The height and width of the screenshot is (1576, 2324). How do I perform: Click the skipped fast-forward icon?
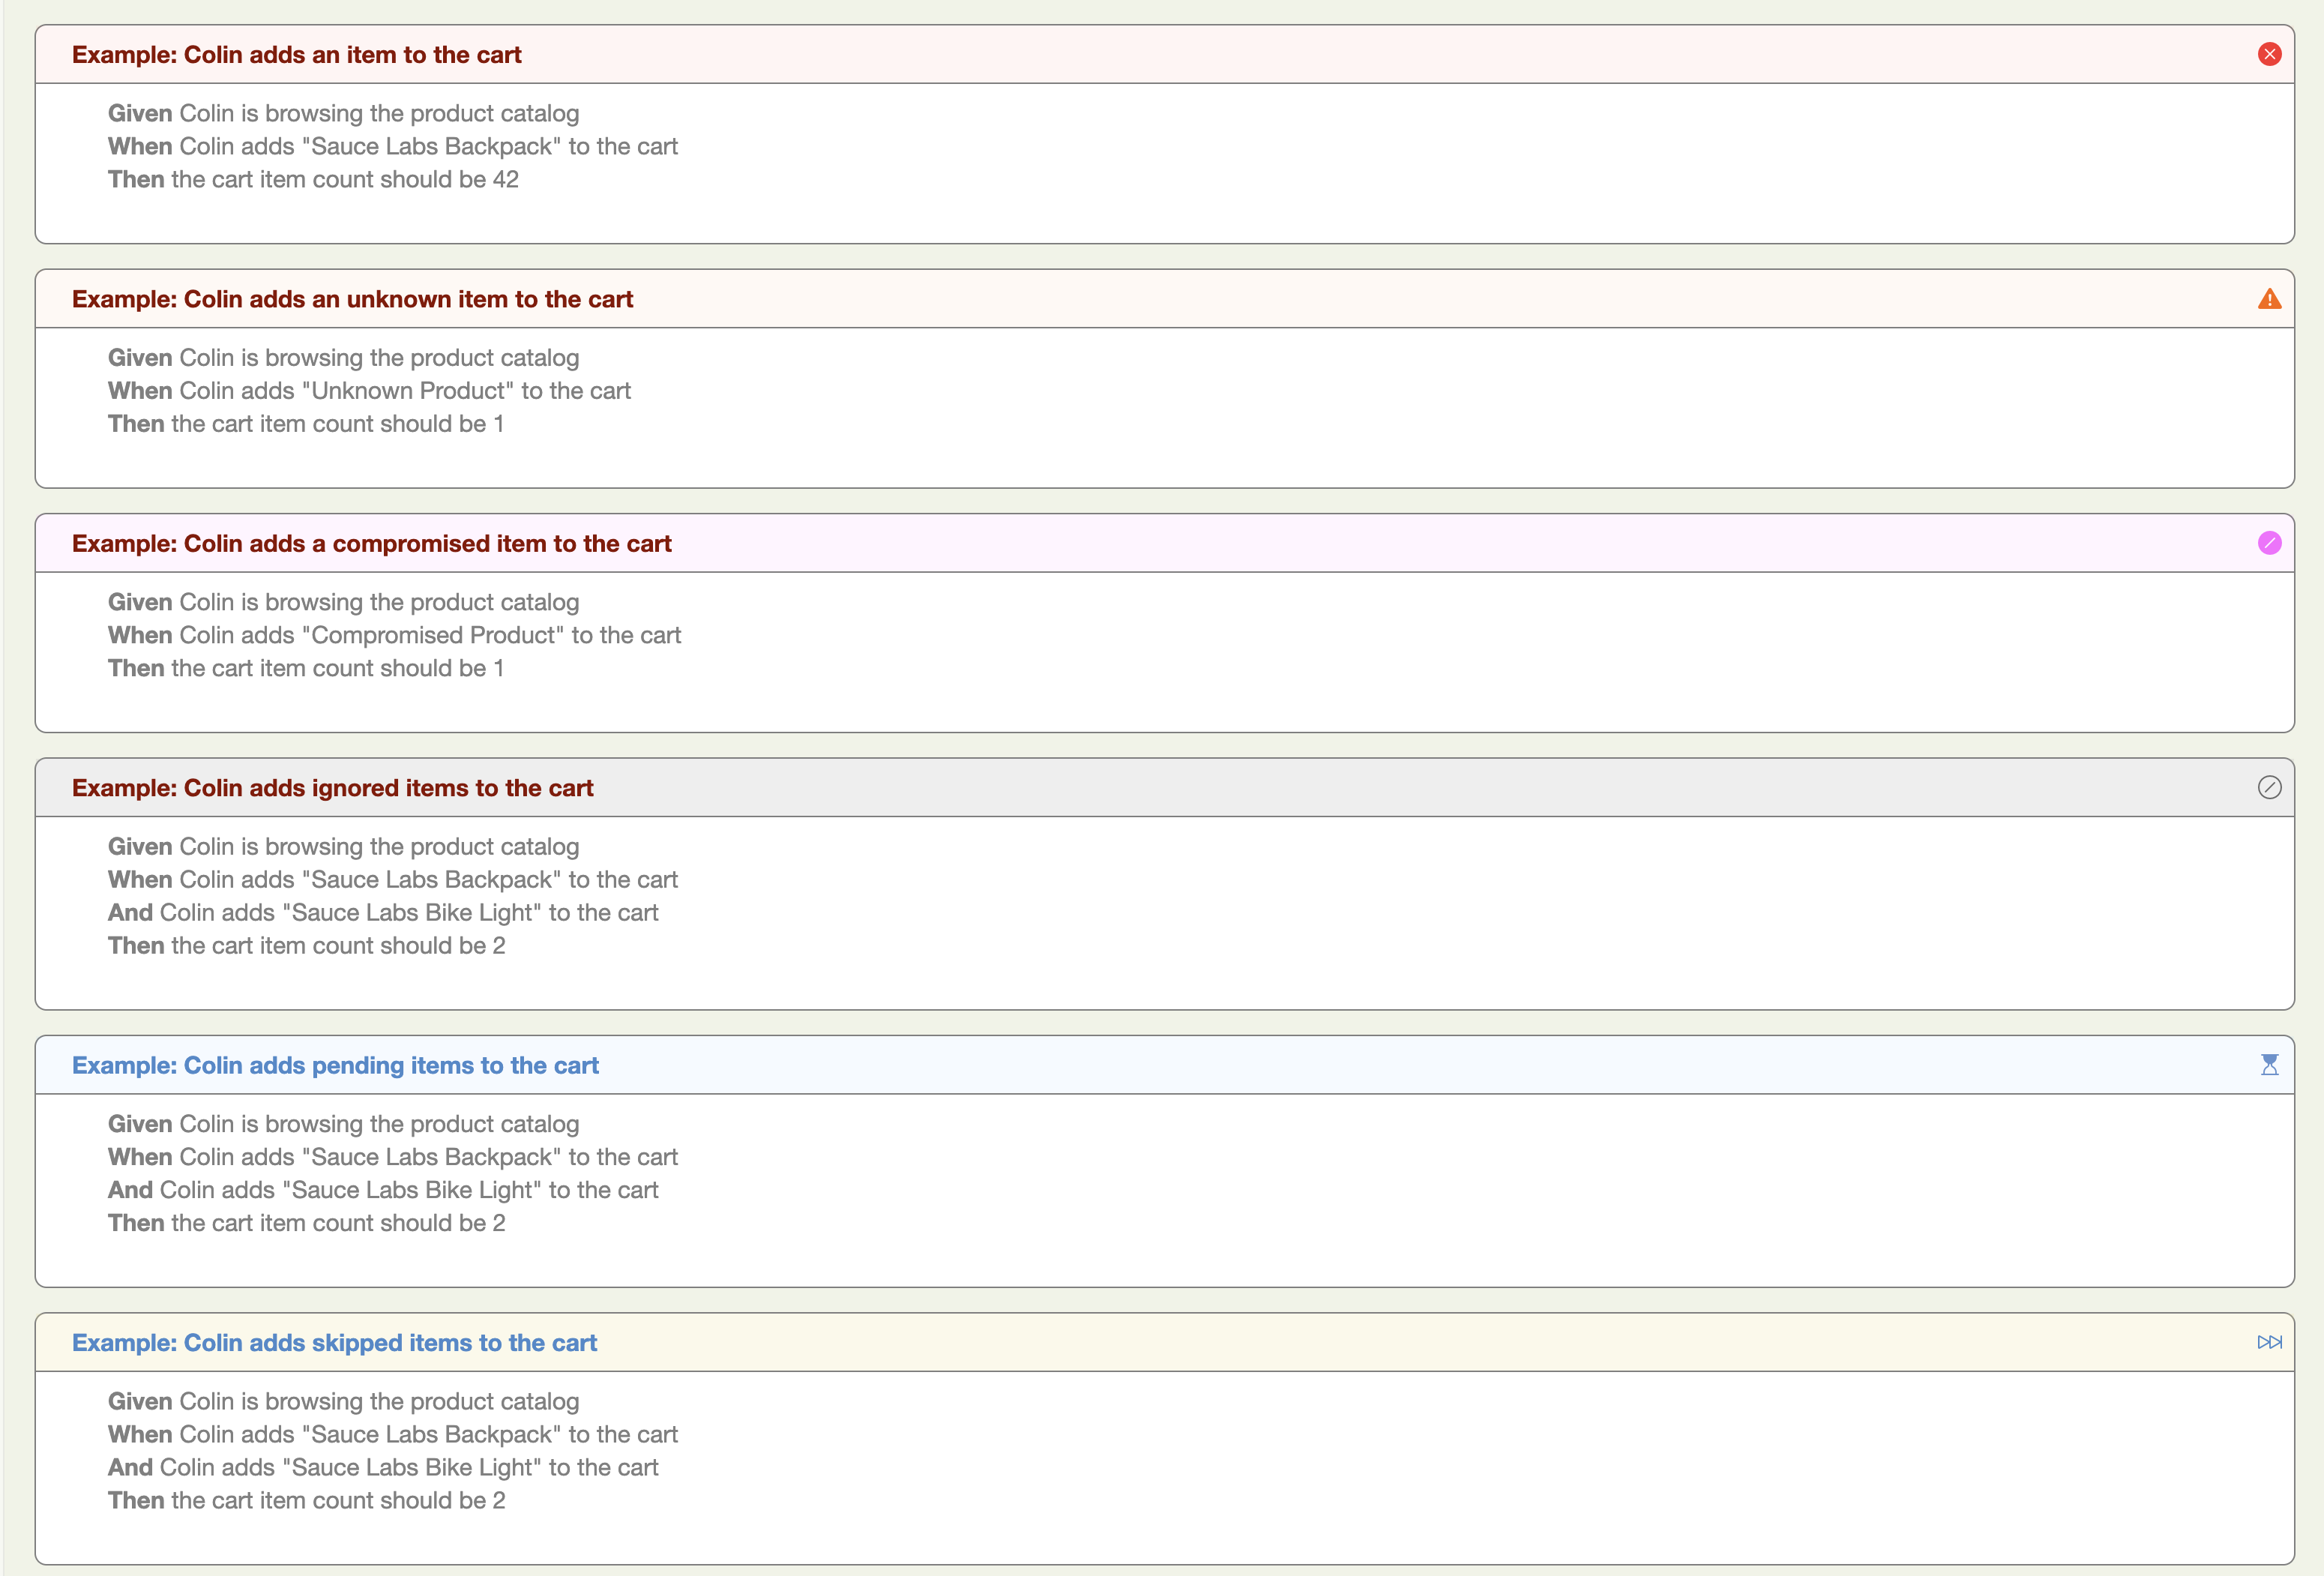coord(2269,1342)
